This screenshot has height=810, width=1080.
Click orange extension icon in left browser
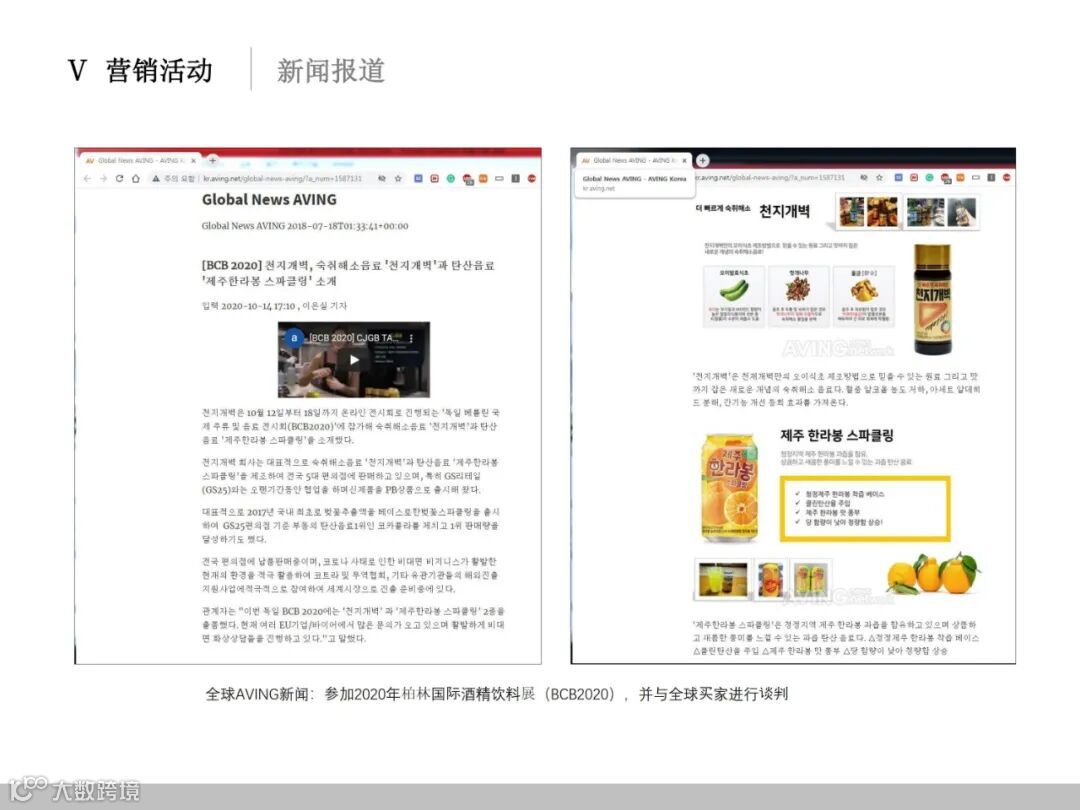(483, 178)
